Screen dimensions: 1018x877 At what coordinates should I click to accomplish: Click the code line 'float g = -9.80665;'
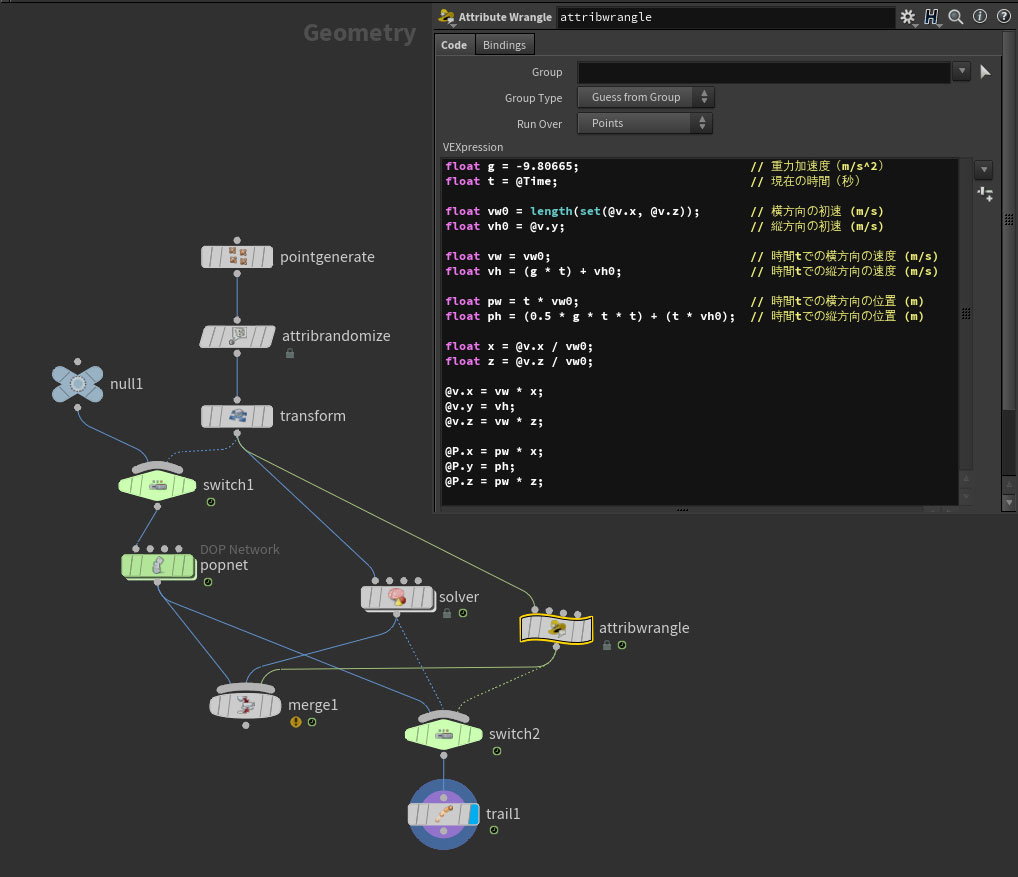tap(512, 166)
